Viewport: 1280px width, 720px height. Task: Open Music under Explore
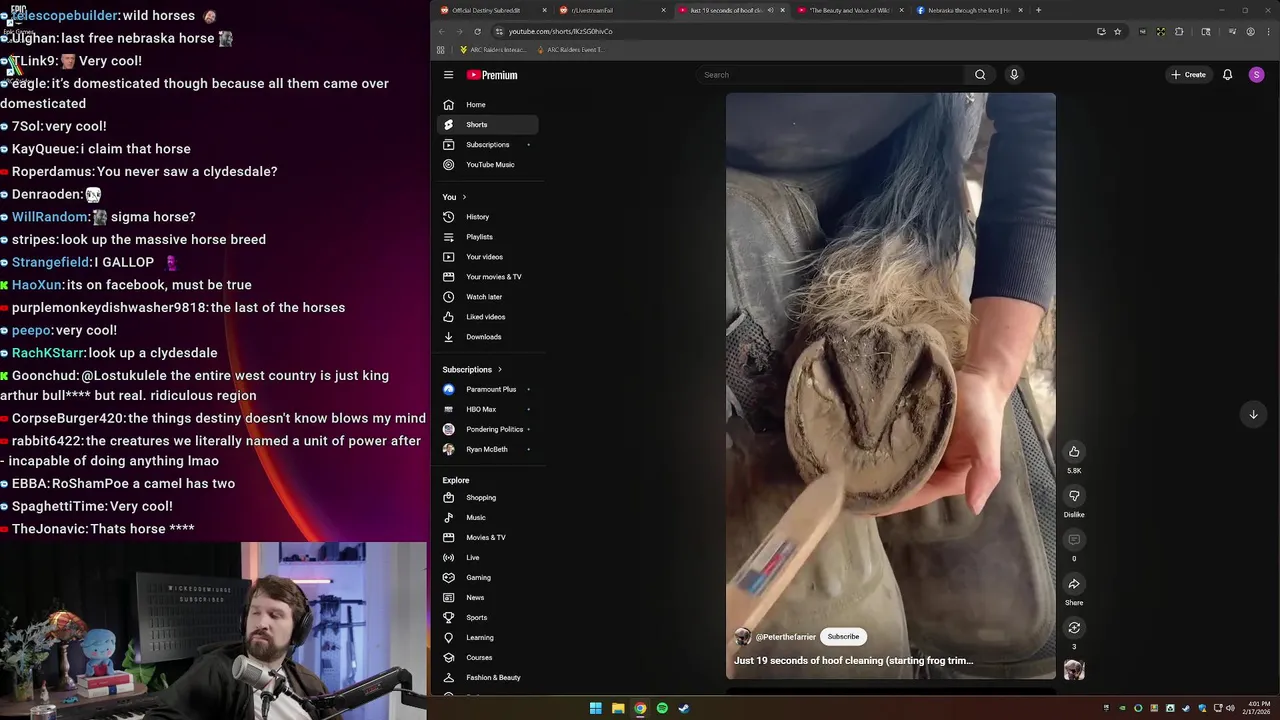click(488, 518)
